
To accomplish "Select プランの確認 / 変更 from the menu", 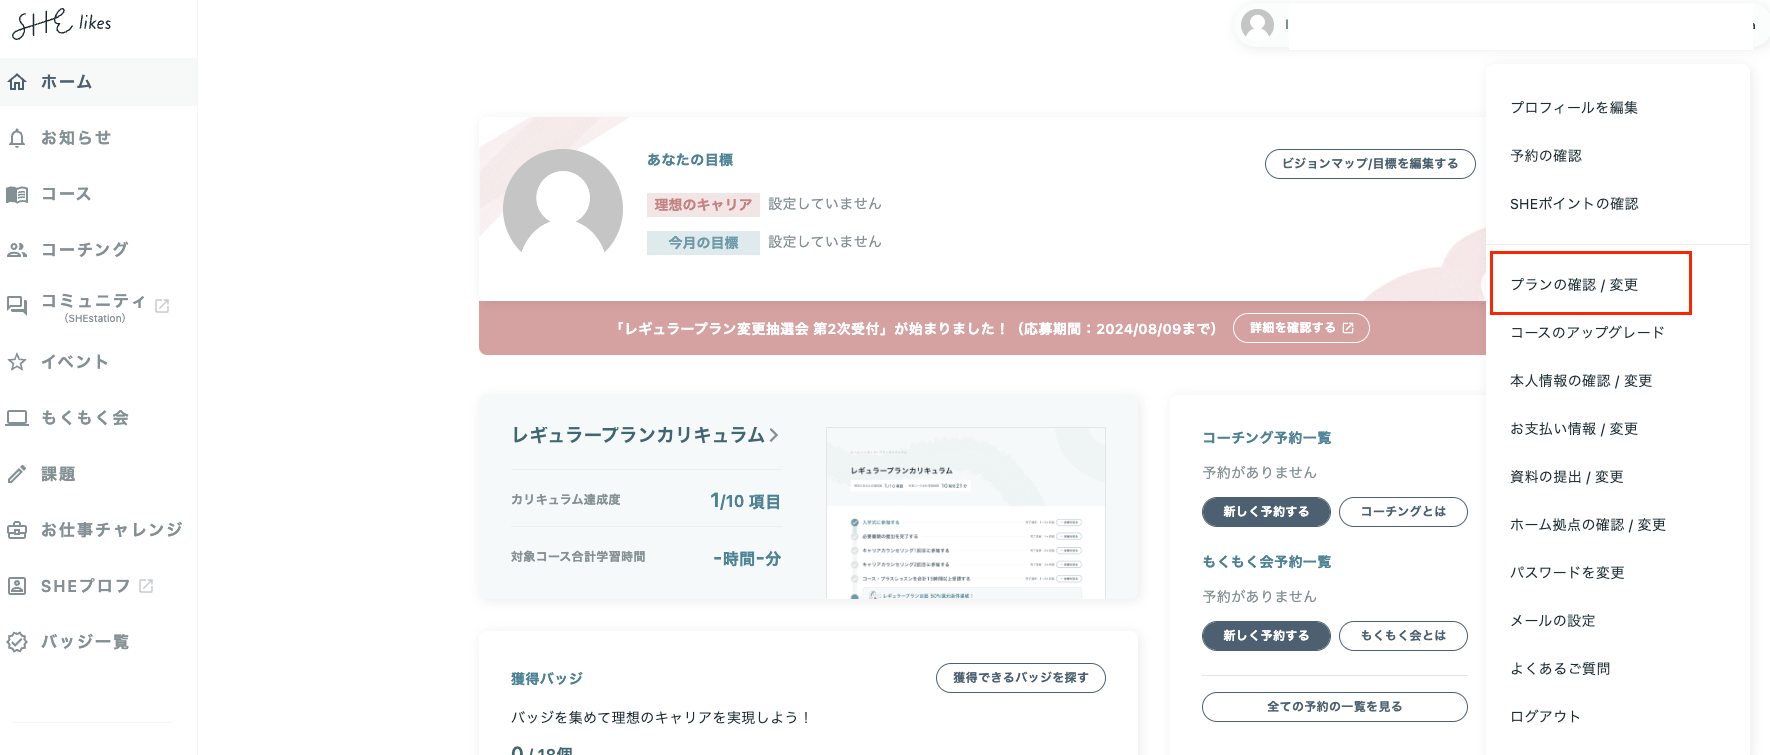I will 1574,285.
